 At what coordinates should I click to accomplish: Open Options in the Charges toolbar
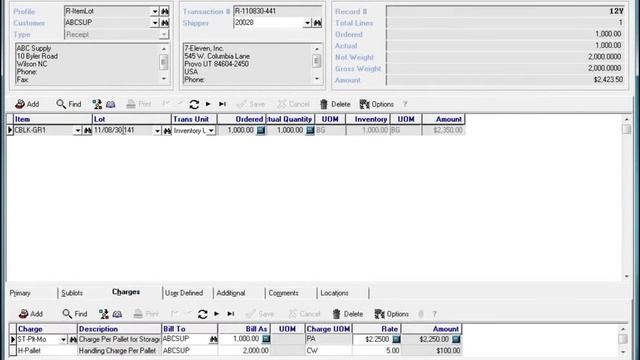[391, 313]
